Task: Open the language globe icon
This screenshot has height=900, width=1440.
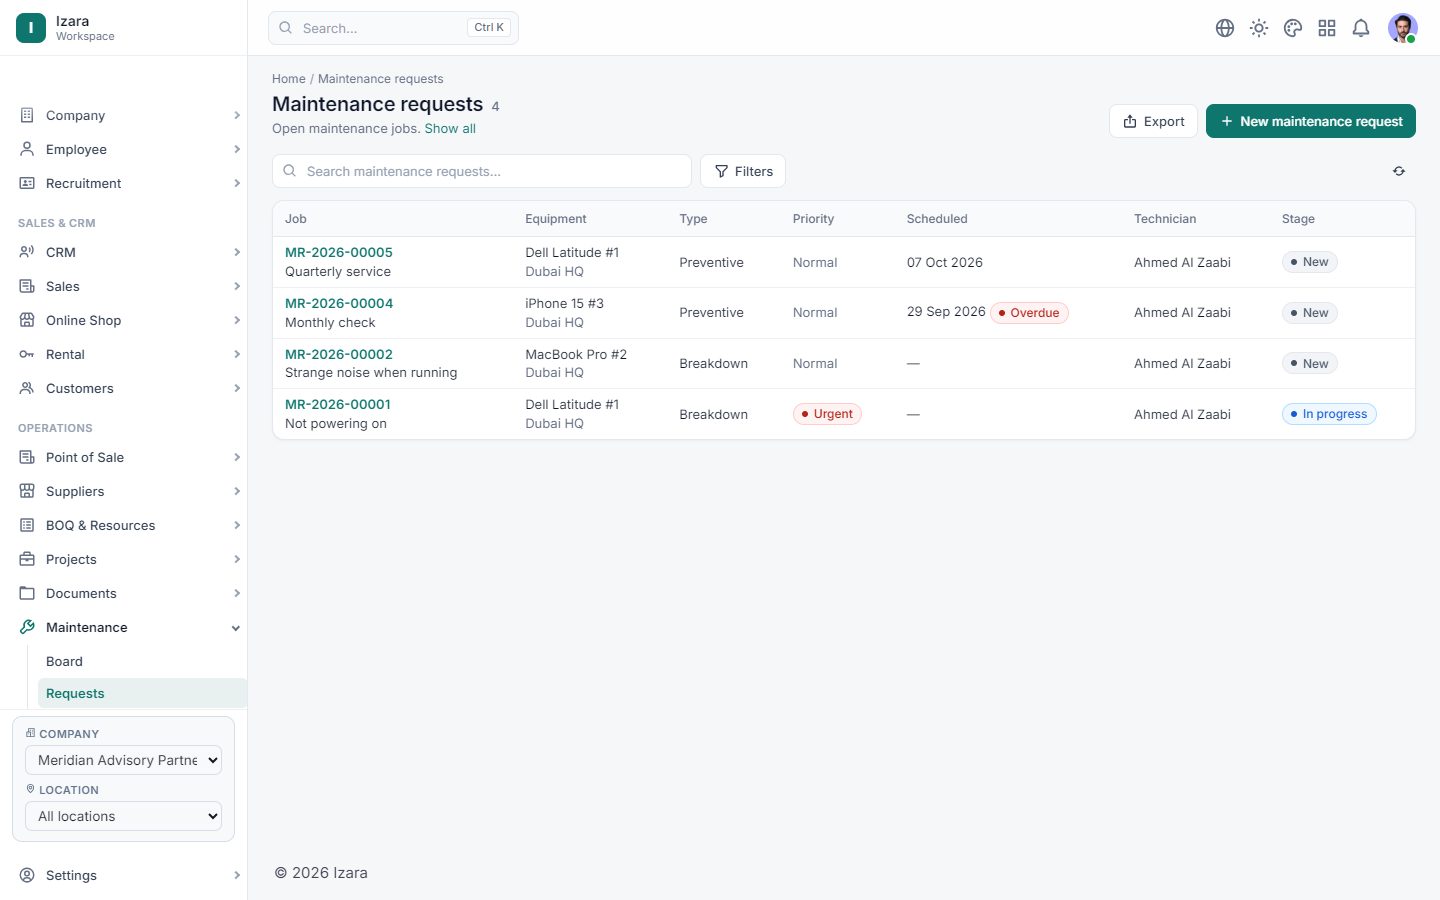Action: tap(1225, 28)
